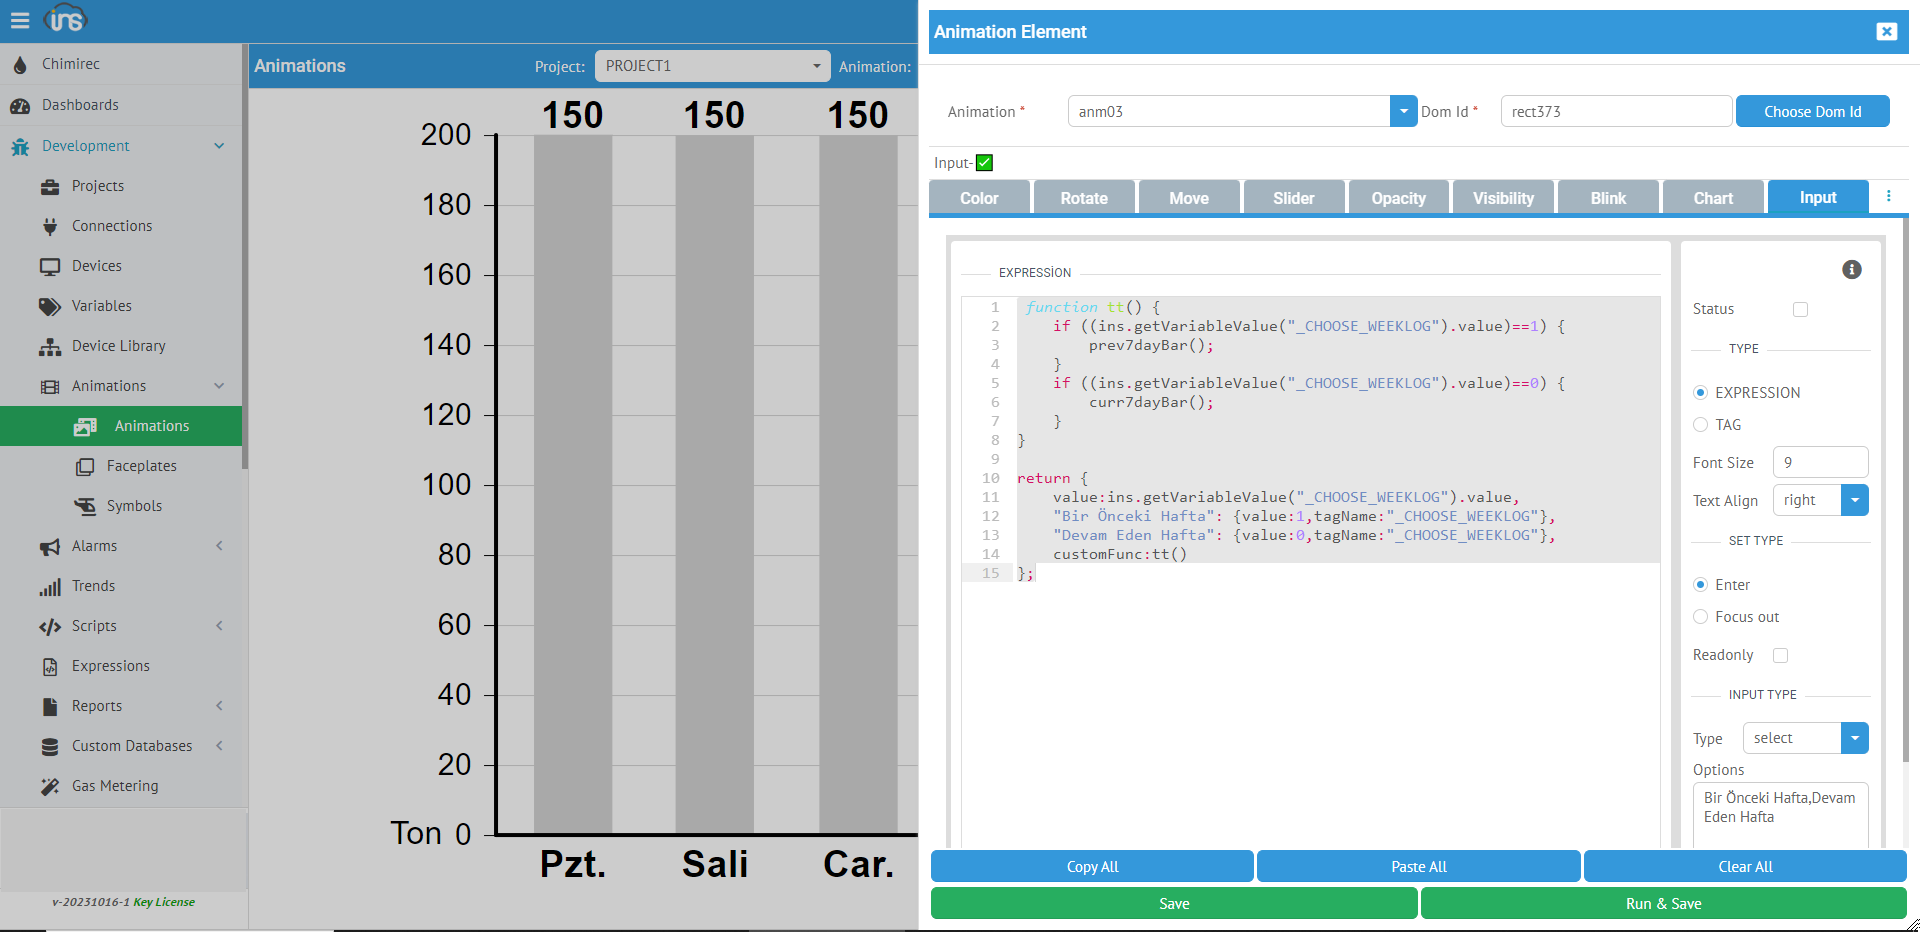The image size is (1924, 932).
Task: Select Focus out set type
Action: point(1700,617)
